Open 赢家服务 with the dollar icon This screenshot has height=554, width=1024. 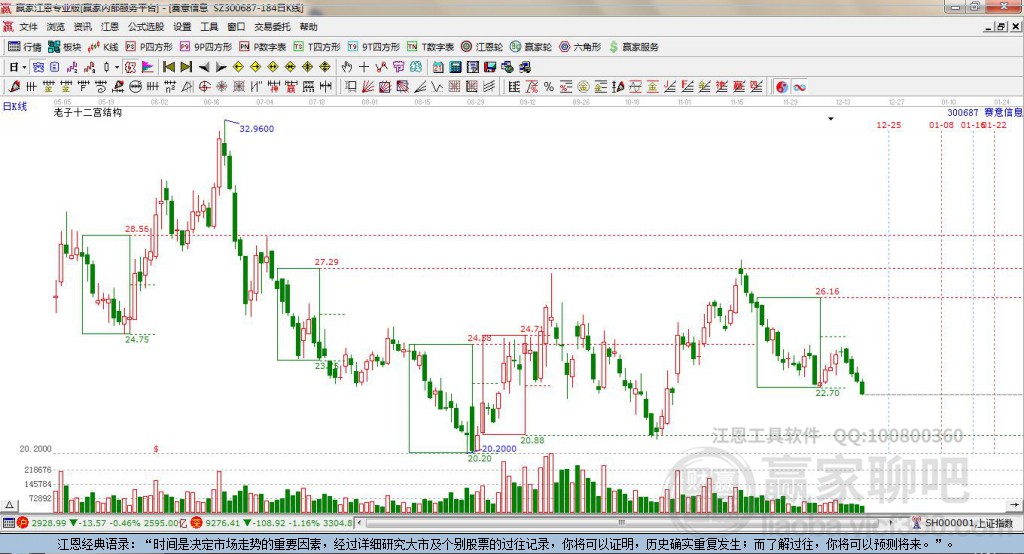[633, 47]
